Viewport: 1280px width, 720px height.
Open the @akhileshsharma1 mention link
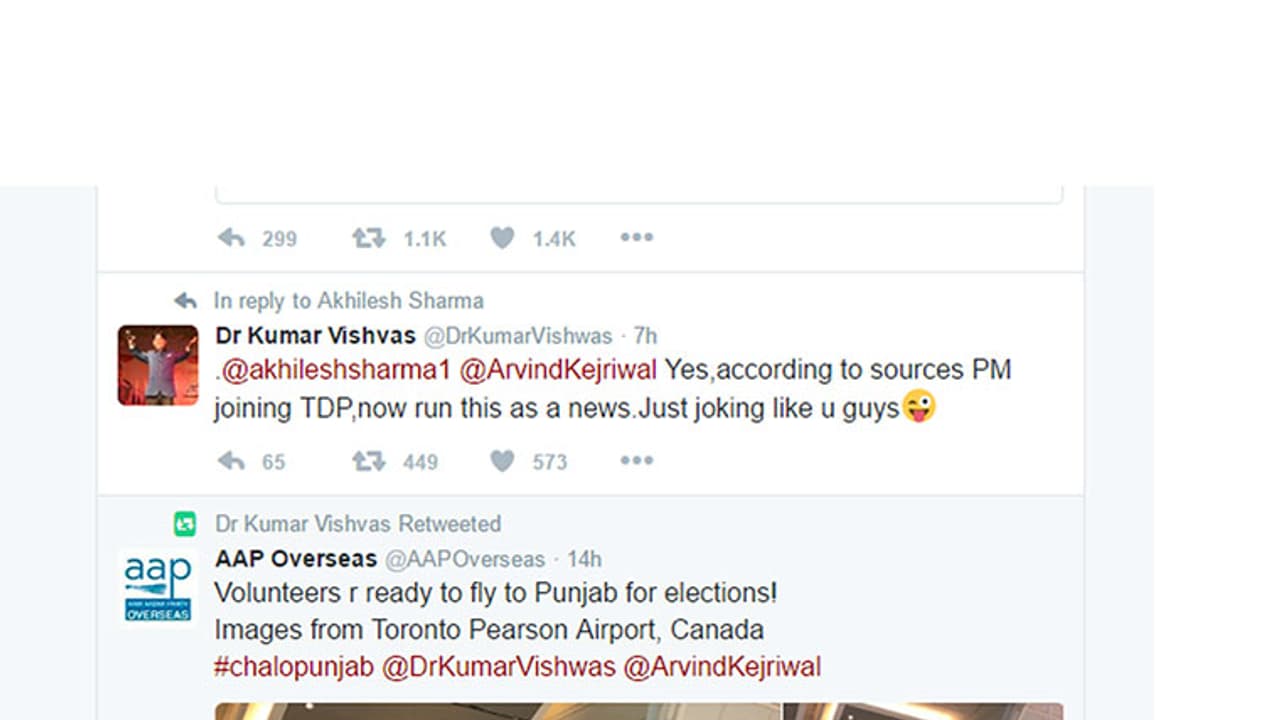click(x=336, y=370)
